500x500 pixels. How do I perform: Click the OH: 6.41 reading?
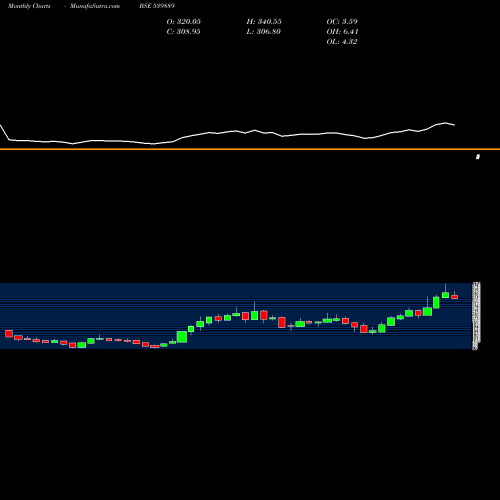coord(342,32)
